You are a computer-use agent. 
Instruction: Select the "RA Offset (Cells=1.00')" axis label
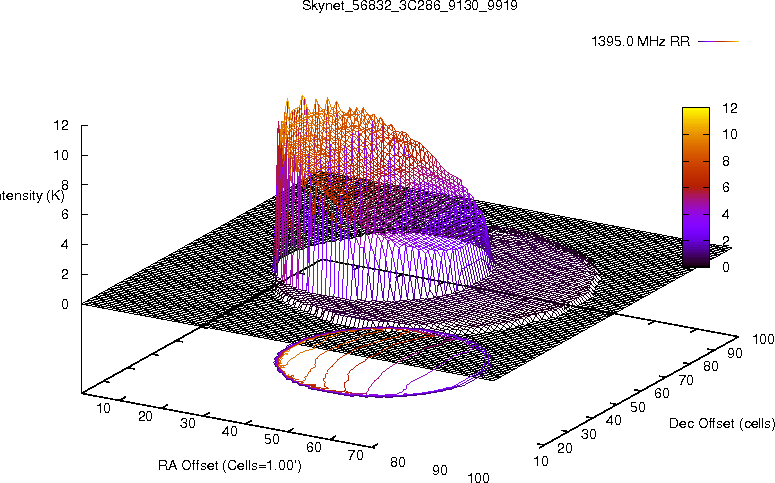tap(230, 466)
